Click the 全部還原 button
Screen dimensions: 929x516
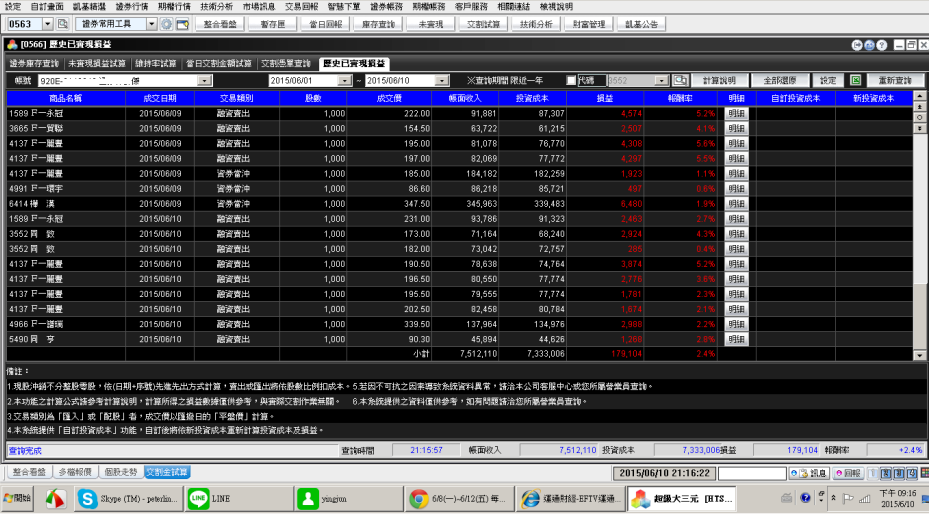point(778,80)
